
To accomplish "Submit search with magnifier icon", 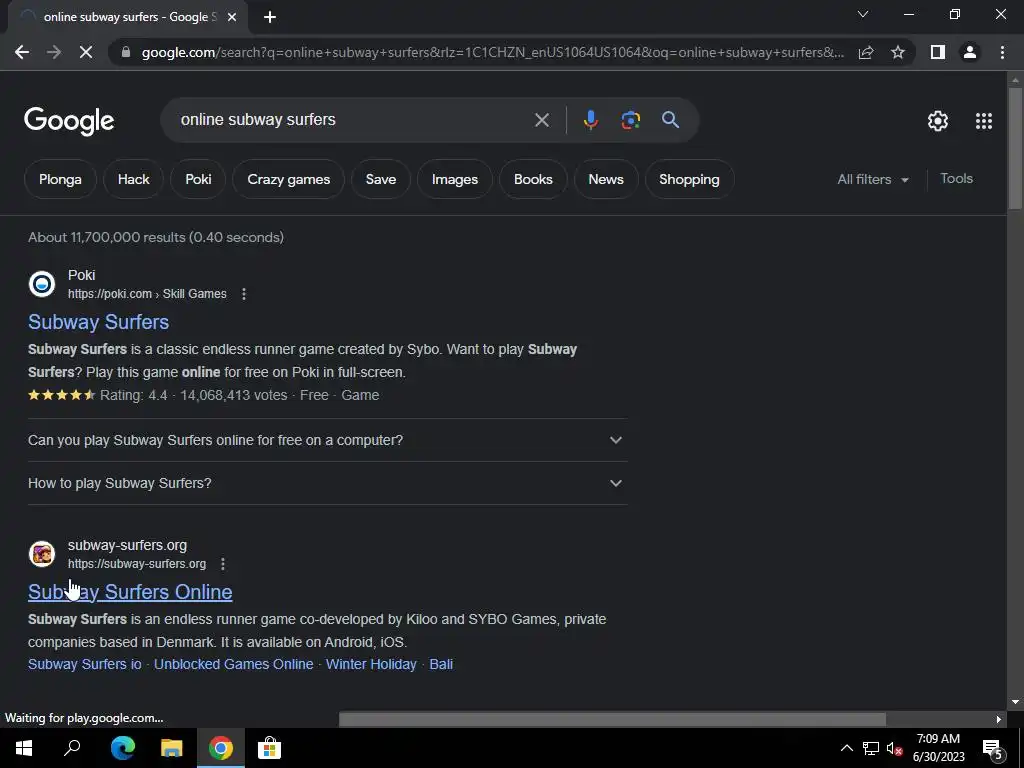I will pyautogui.click(x=670, y=120).
